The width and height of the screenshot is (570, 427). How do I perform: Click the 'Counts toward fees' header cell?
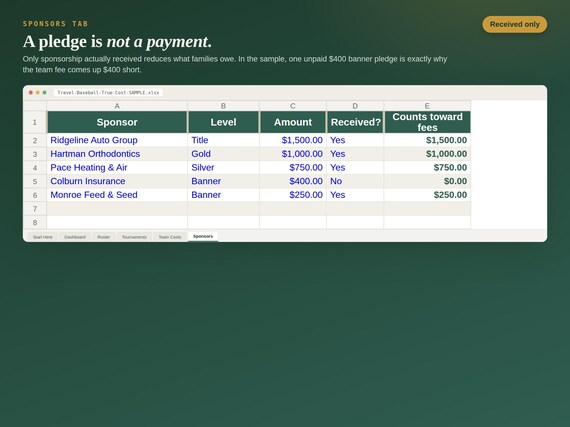(427, 122)
